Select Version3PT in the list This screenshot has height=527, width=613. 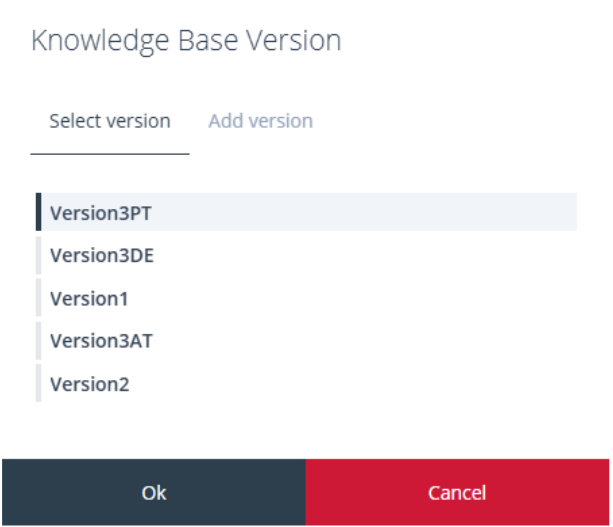306,212
